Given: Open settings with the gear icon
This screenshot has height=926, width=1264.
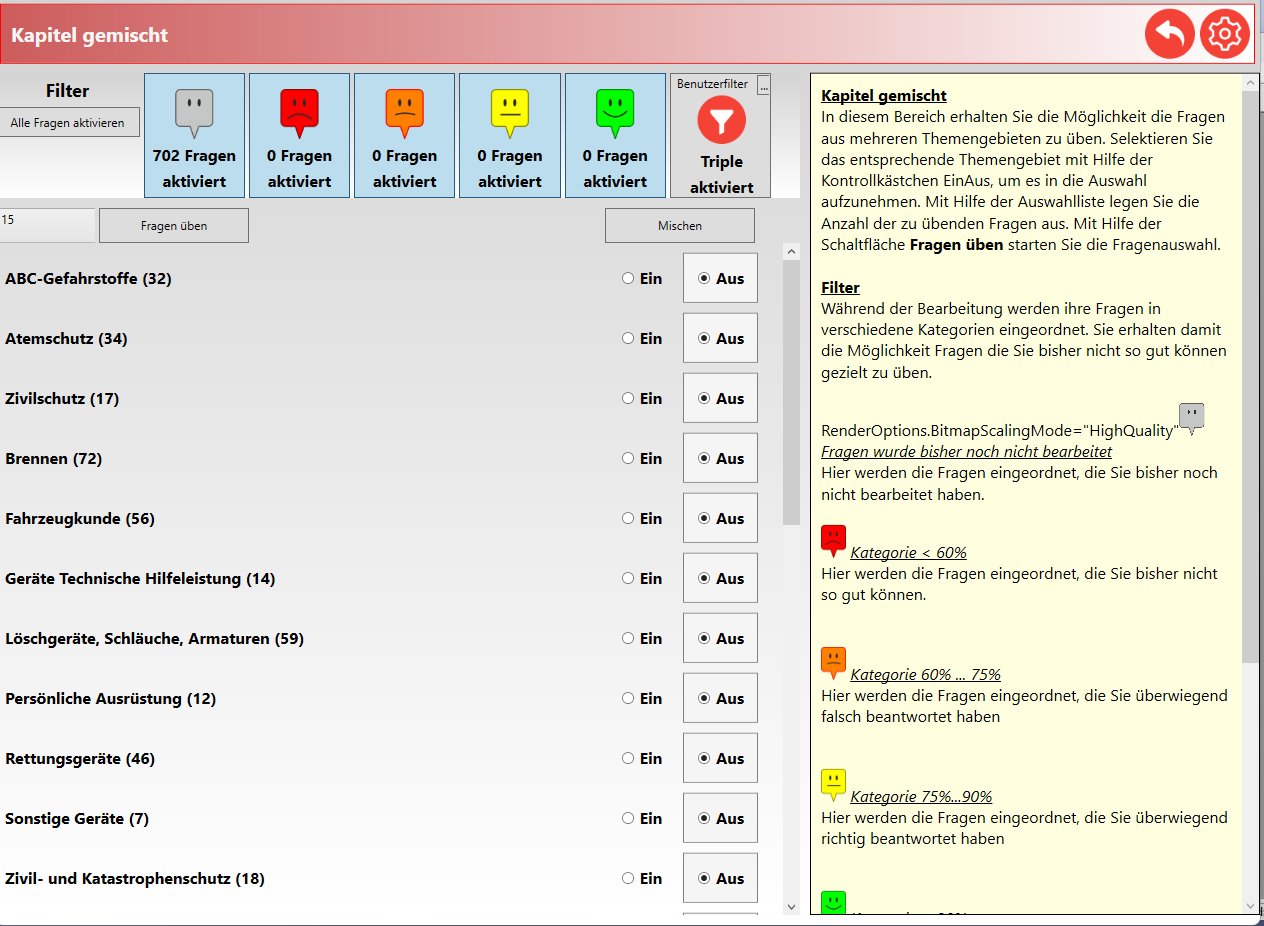Looking at the screenshot, I should 1225,35.
